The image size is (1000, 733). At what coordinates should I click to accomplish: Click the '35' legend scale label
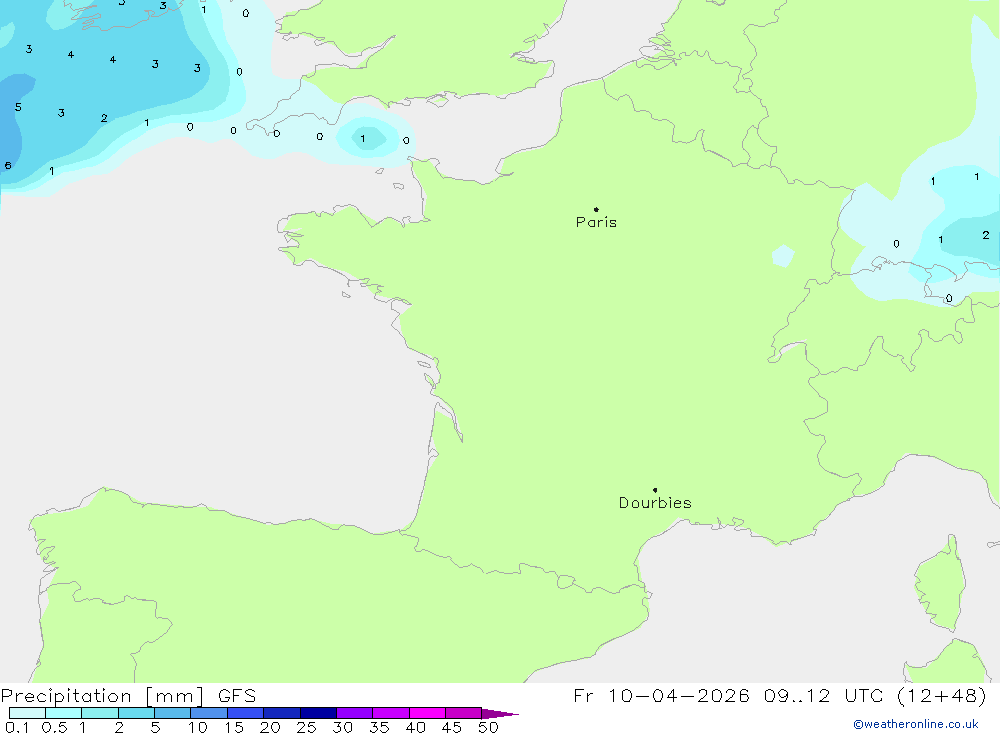click(x=379, y=727)
